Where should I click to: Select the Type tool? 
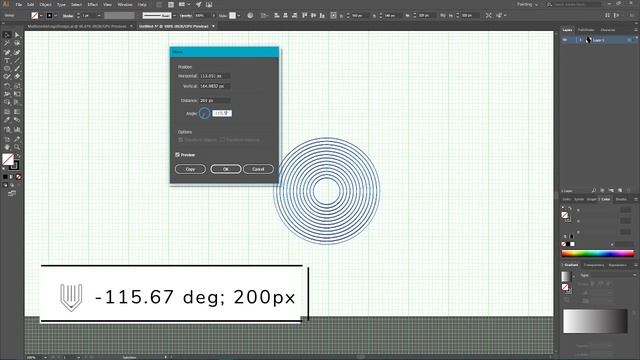pos(7,60)
